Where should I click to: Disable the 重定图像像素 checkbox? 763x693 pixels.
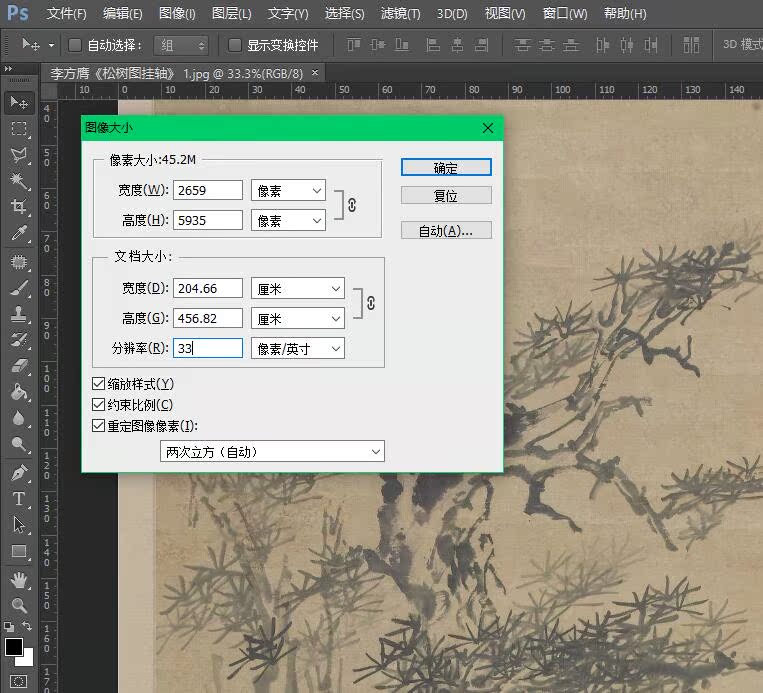pos(98,425)
